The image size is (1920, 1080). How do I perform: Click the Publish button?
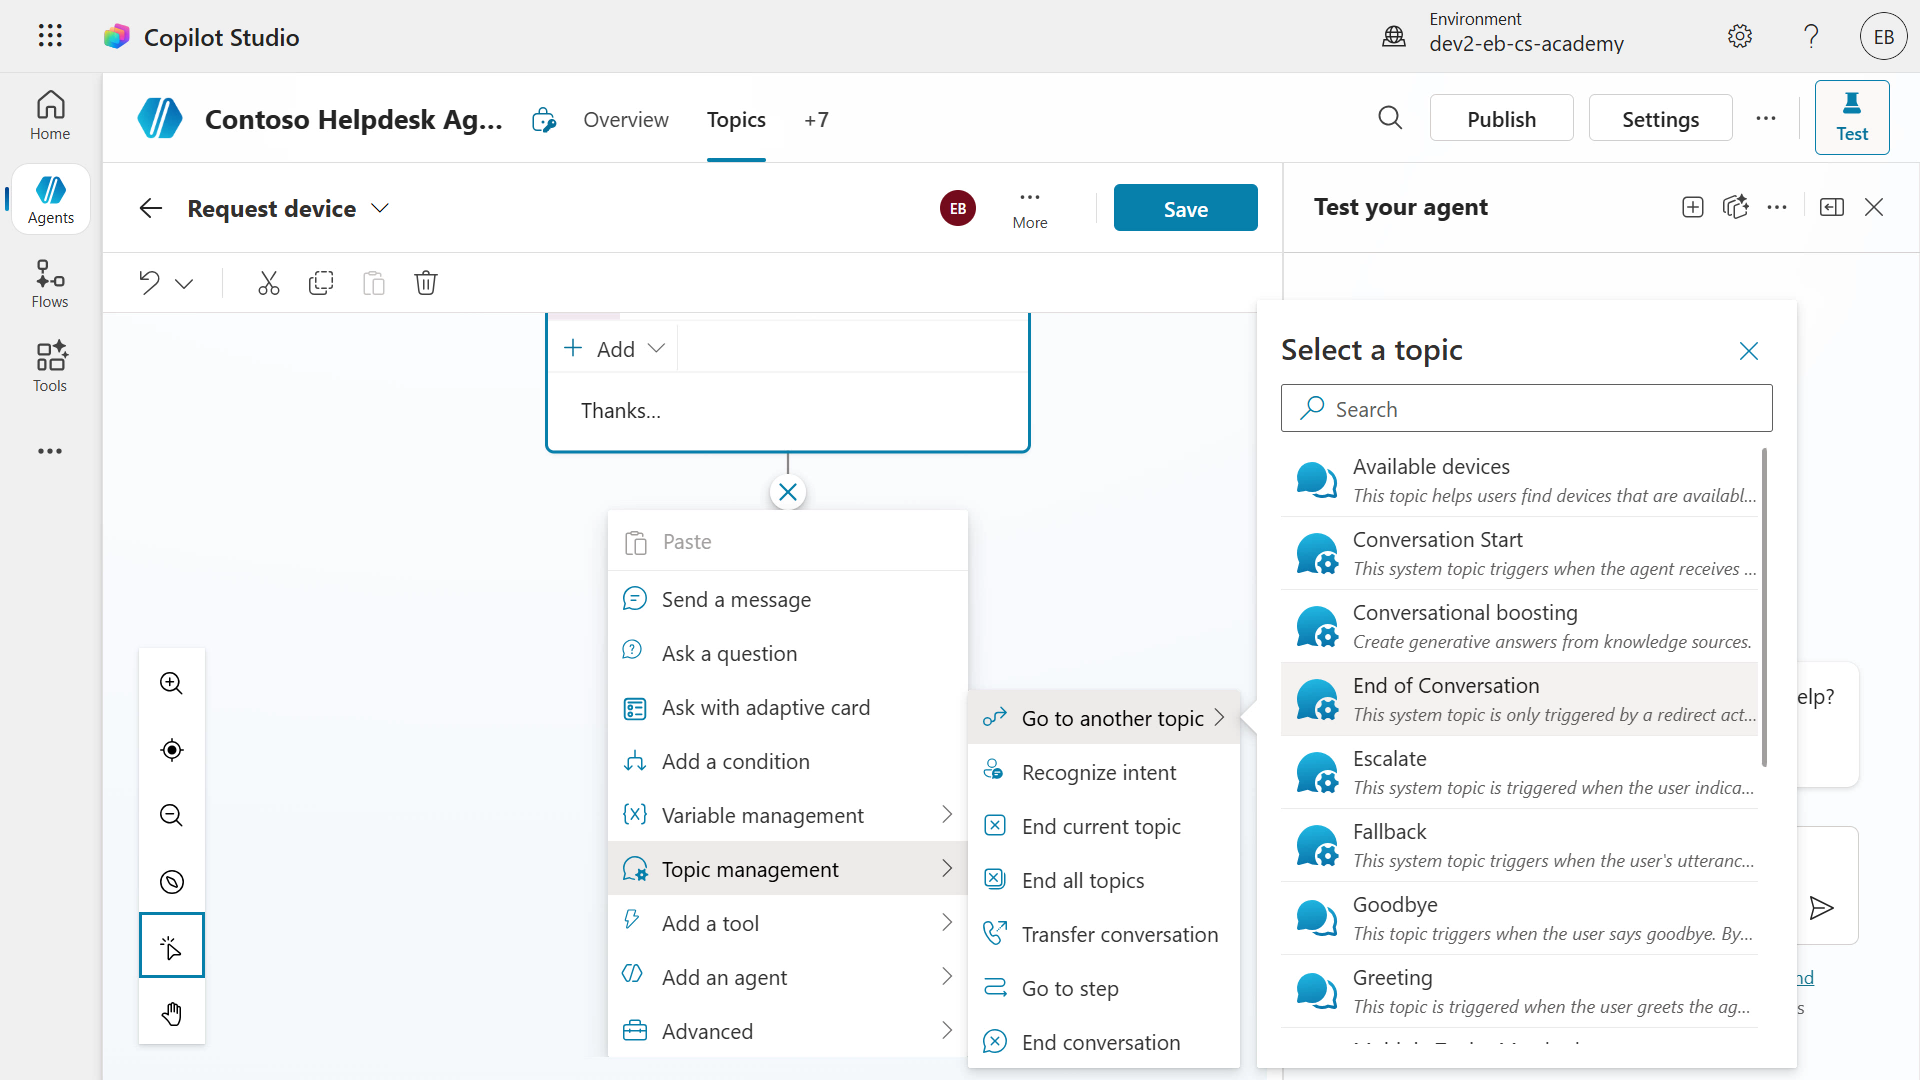pos(1500,119)
